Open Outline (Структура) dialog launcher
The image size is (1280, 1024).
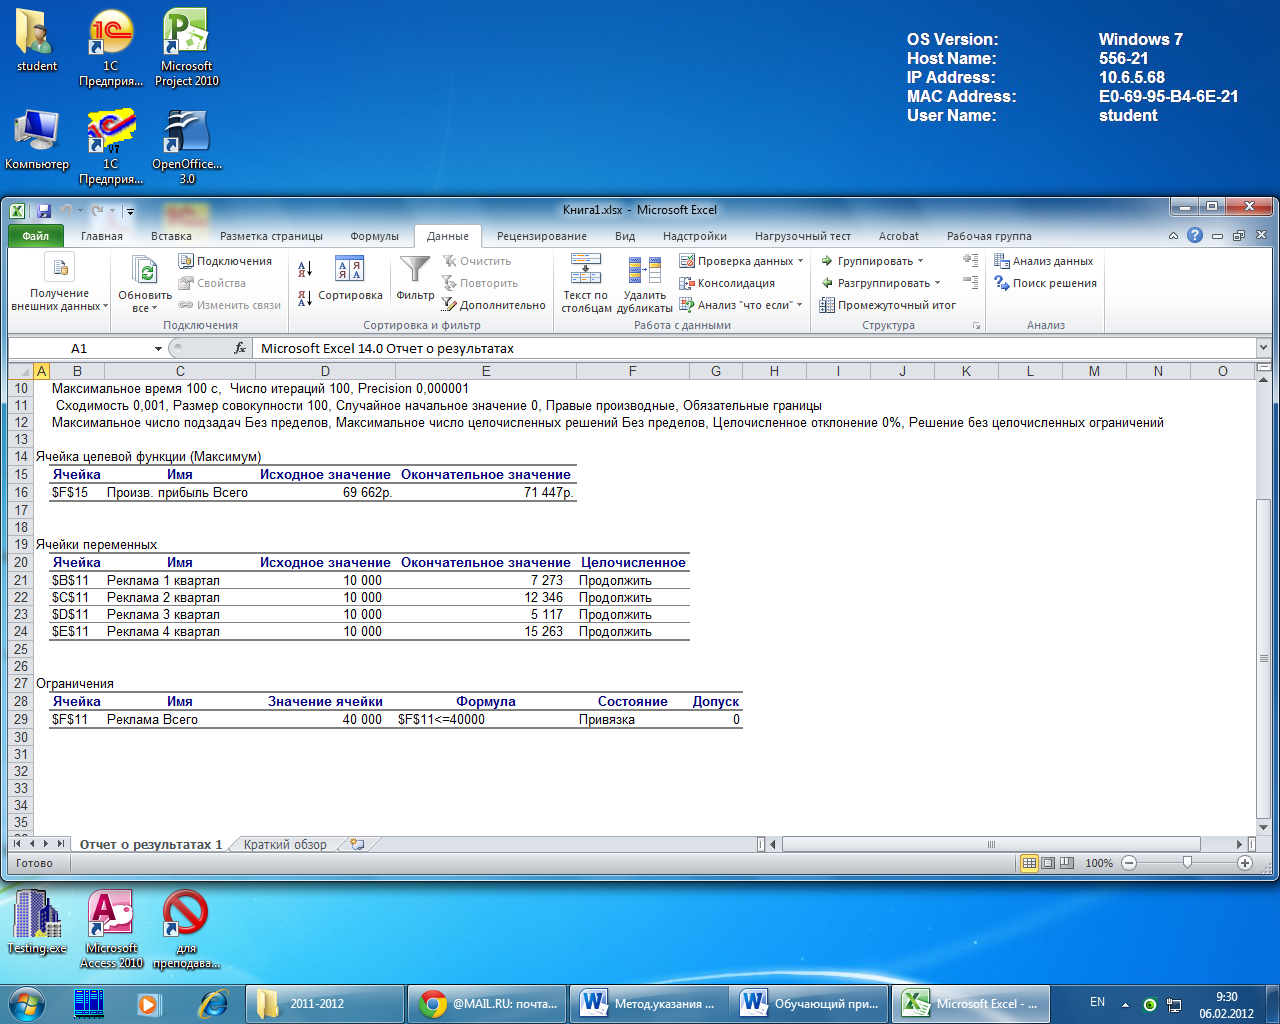976,326
